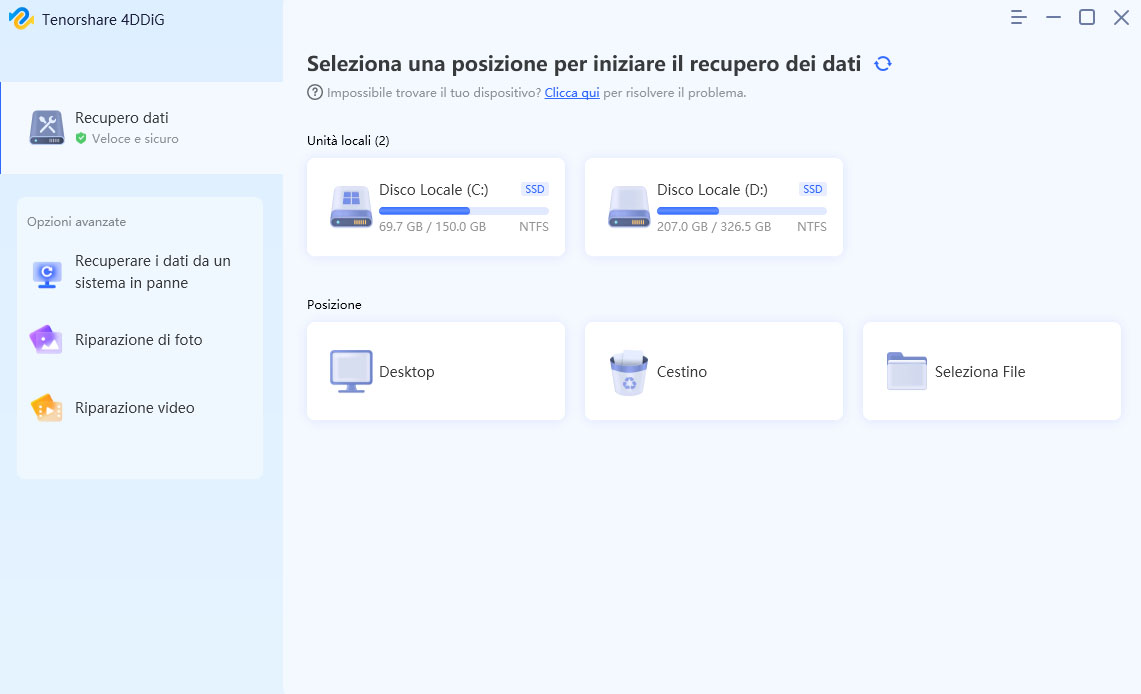
Task: Select the Recupero dati sidebar tab
Action: click(141, 128)
